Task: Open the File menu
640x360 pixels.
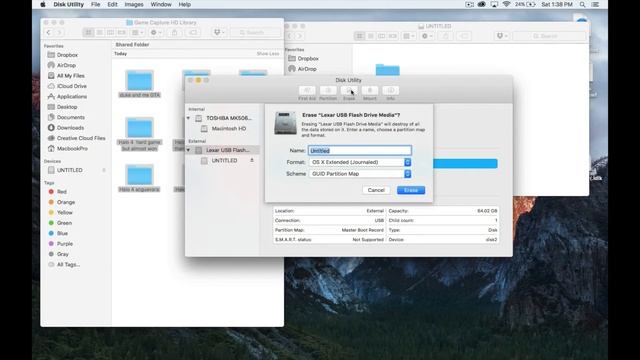Action: click(x=96, y=4)
